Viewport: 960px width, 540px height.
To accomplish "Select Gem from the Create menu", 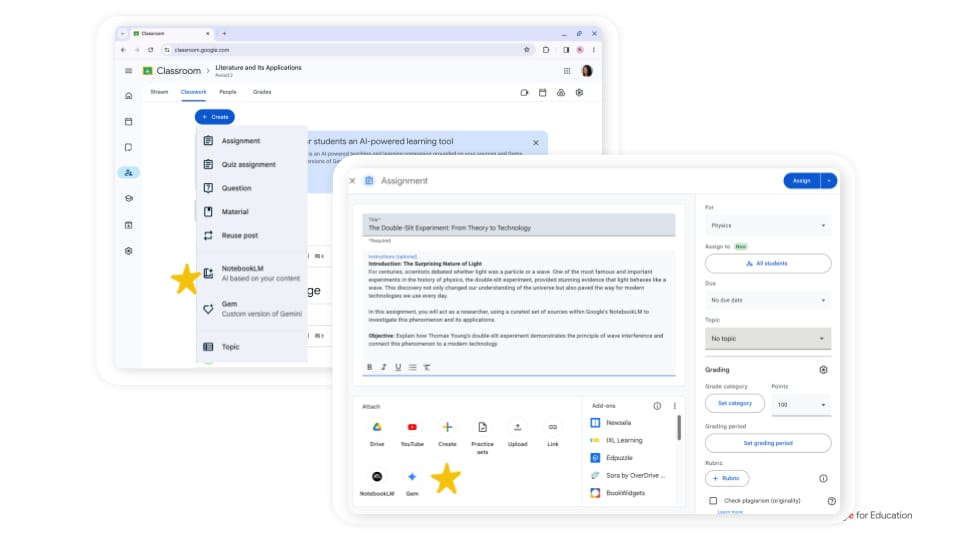I will coord(252,309).
